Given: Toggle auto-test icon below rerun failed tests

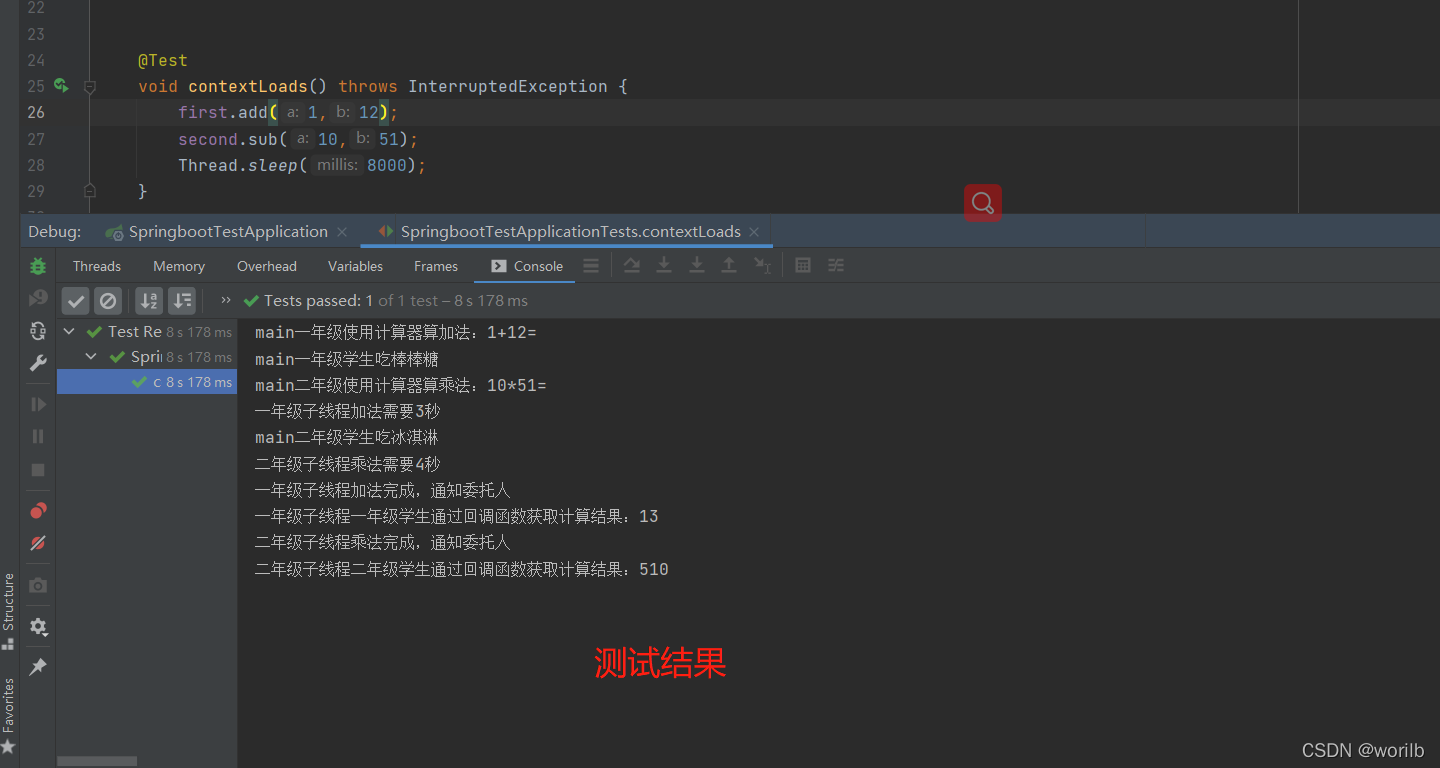Looking at the screenshot, I should click(x=38, y=331).
